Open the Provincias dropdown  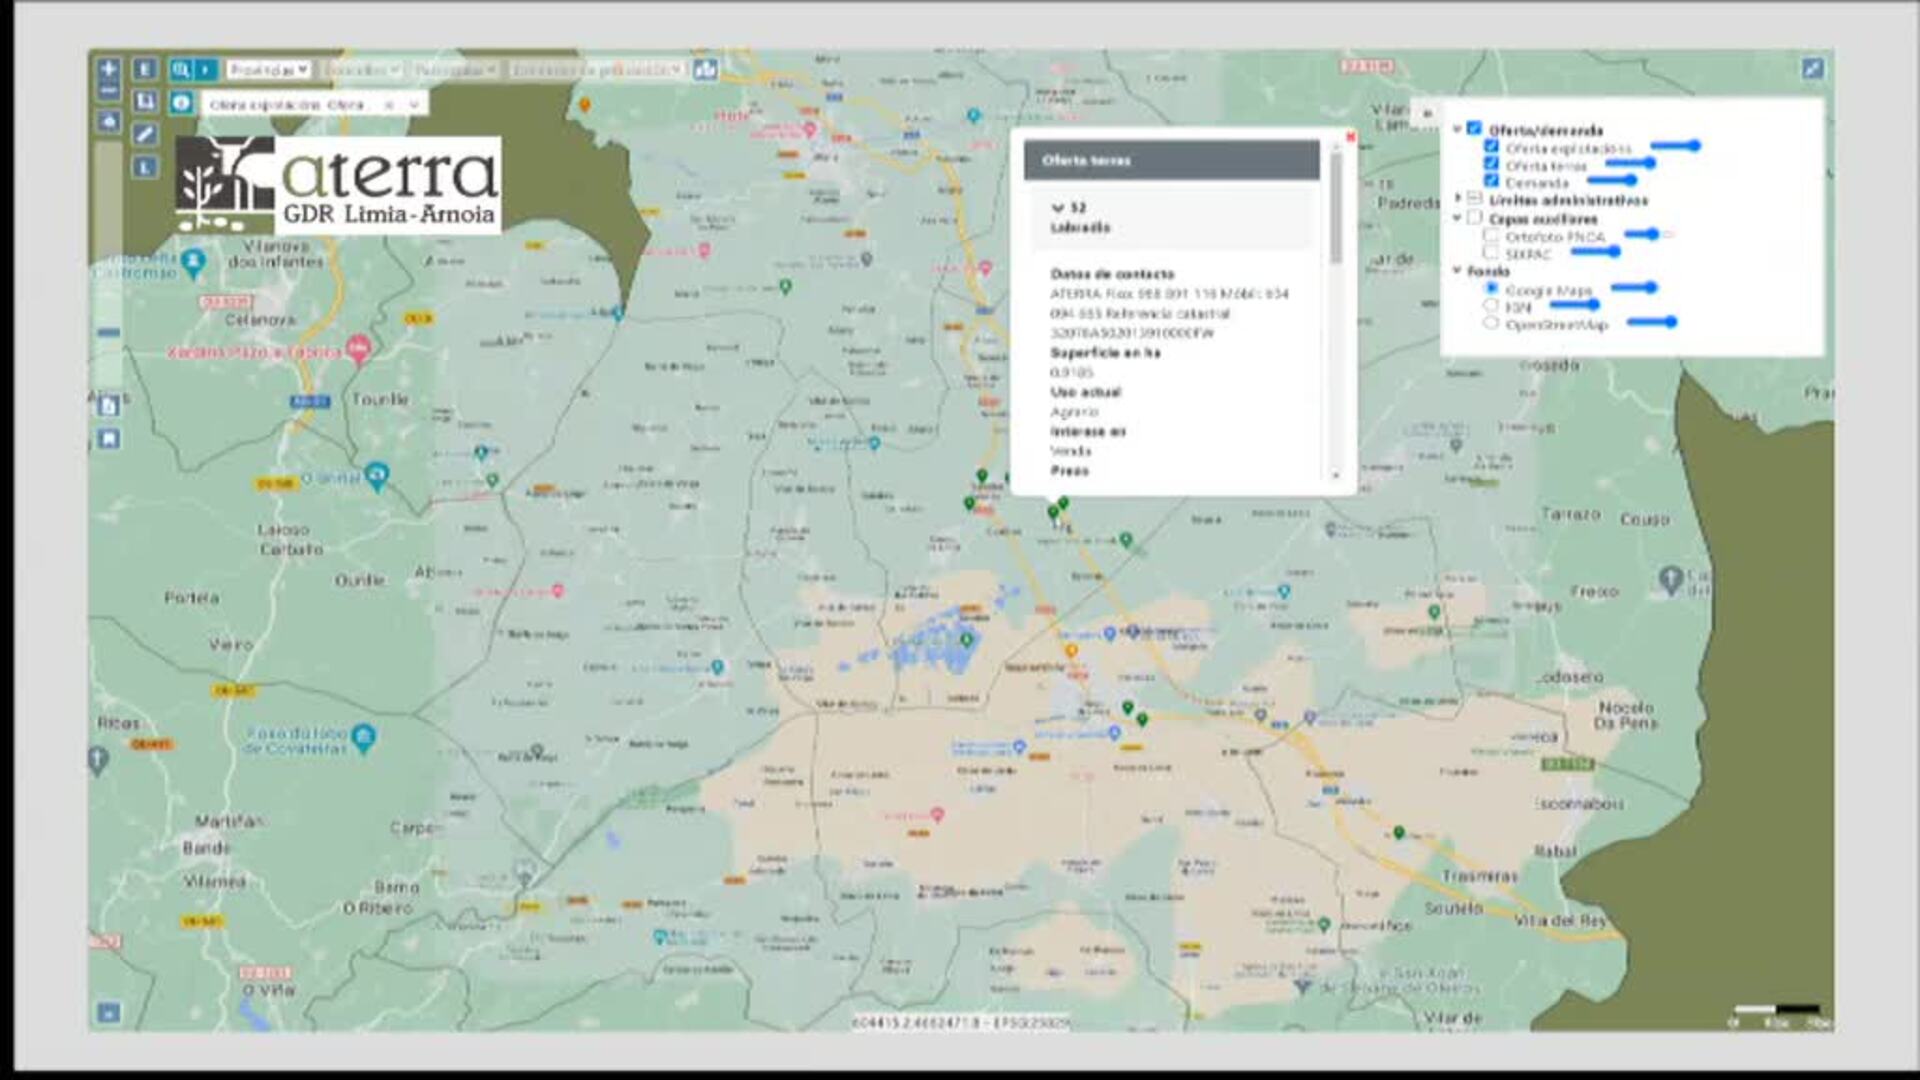coord(267,70)
